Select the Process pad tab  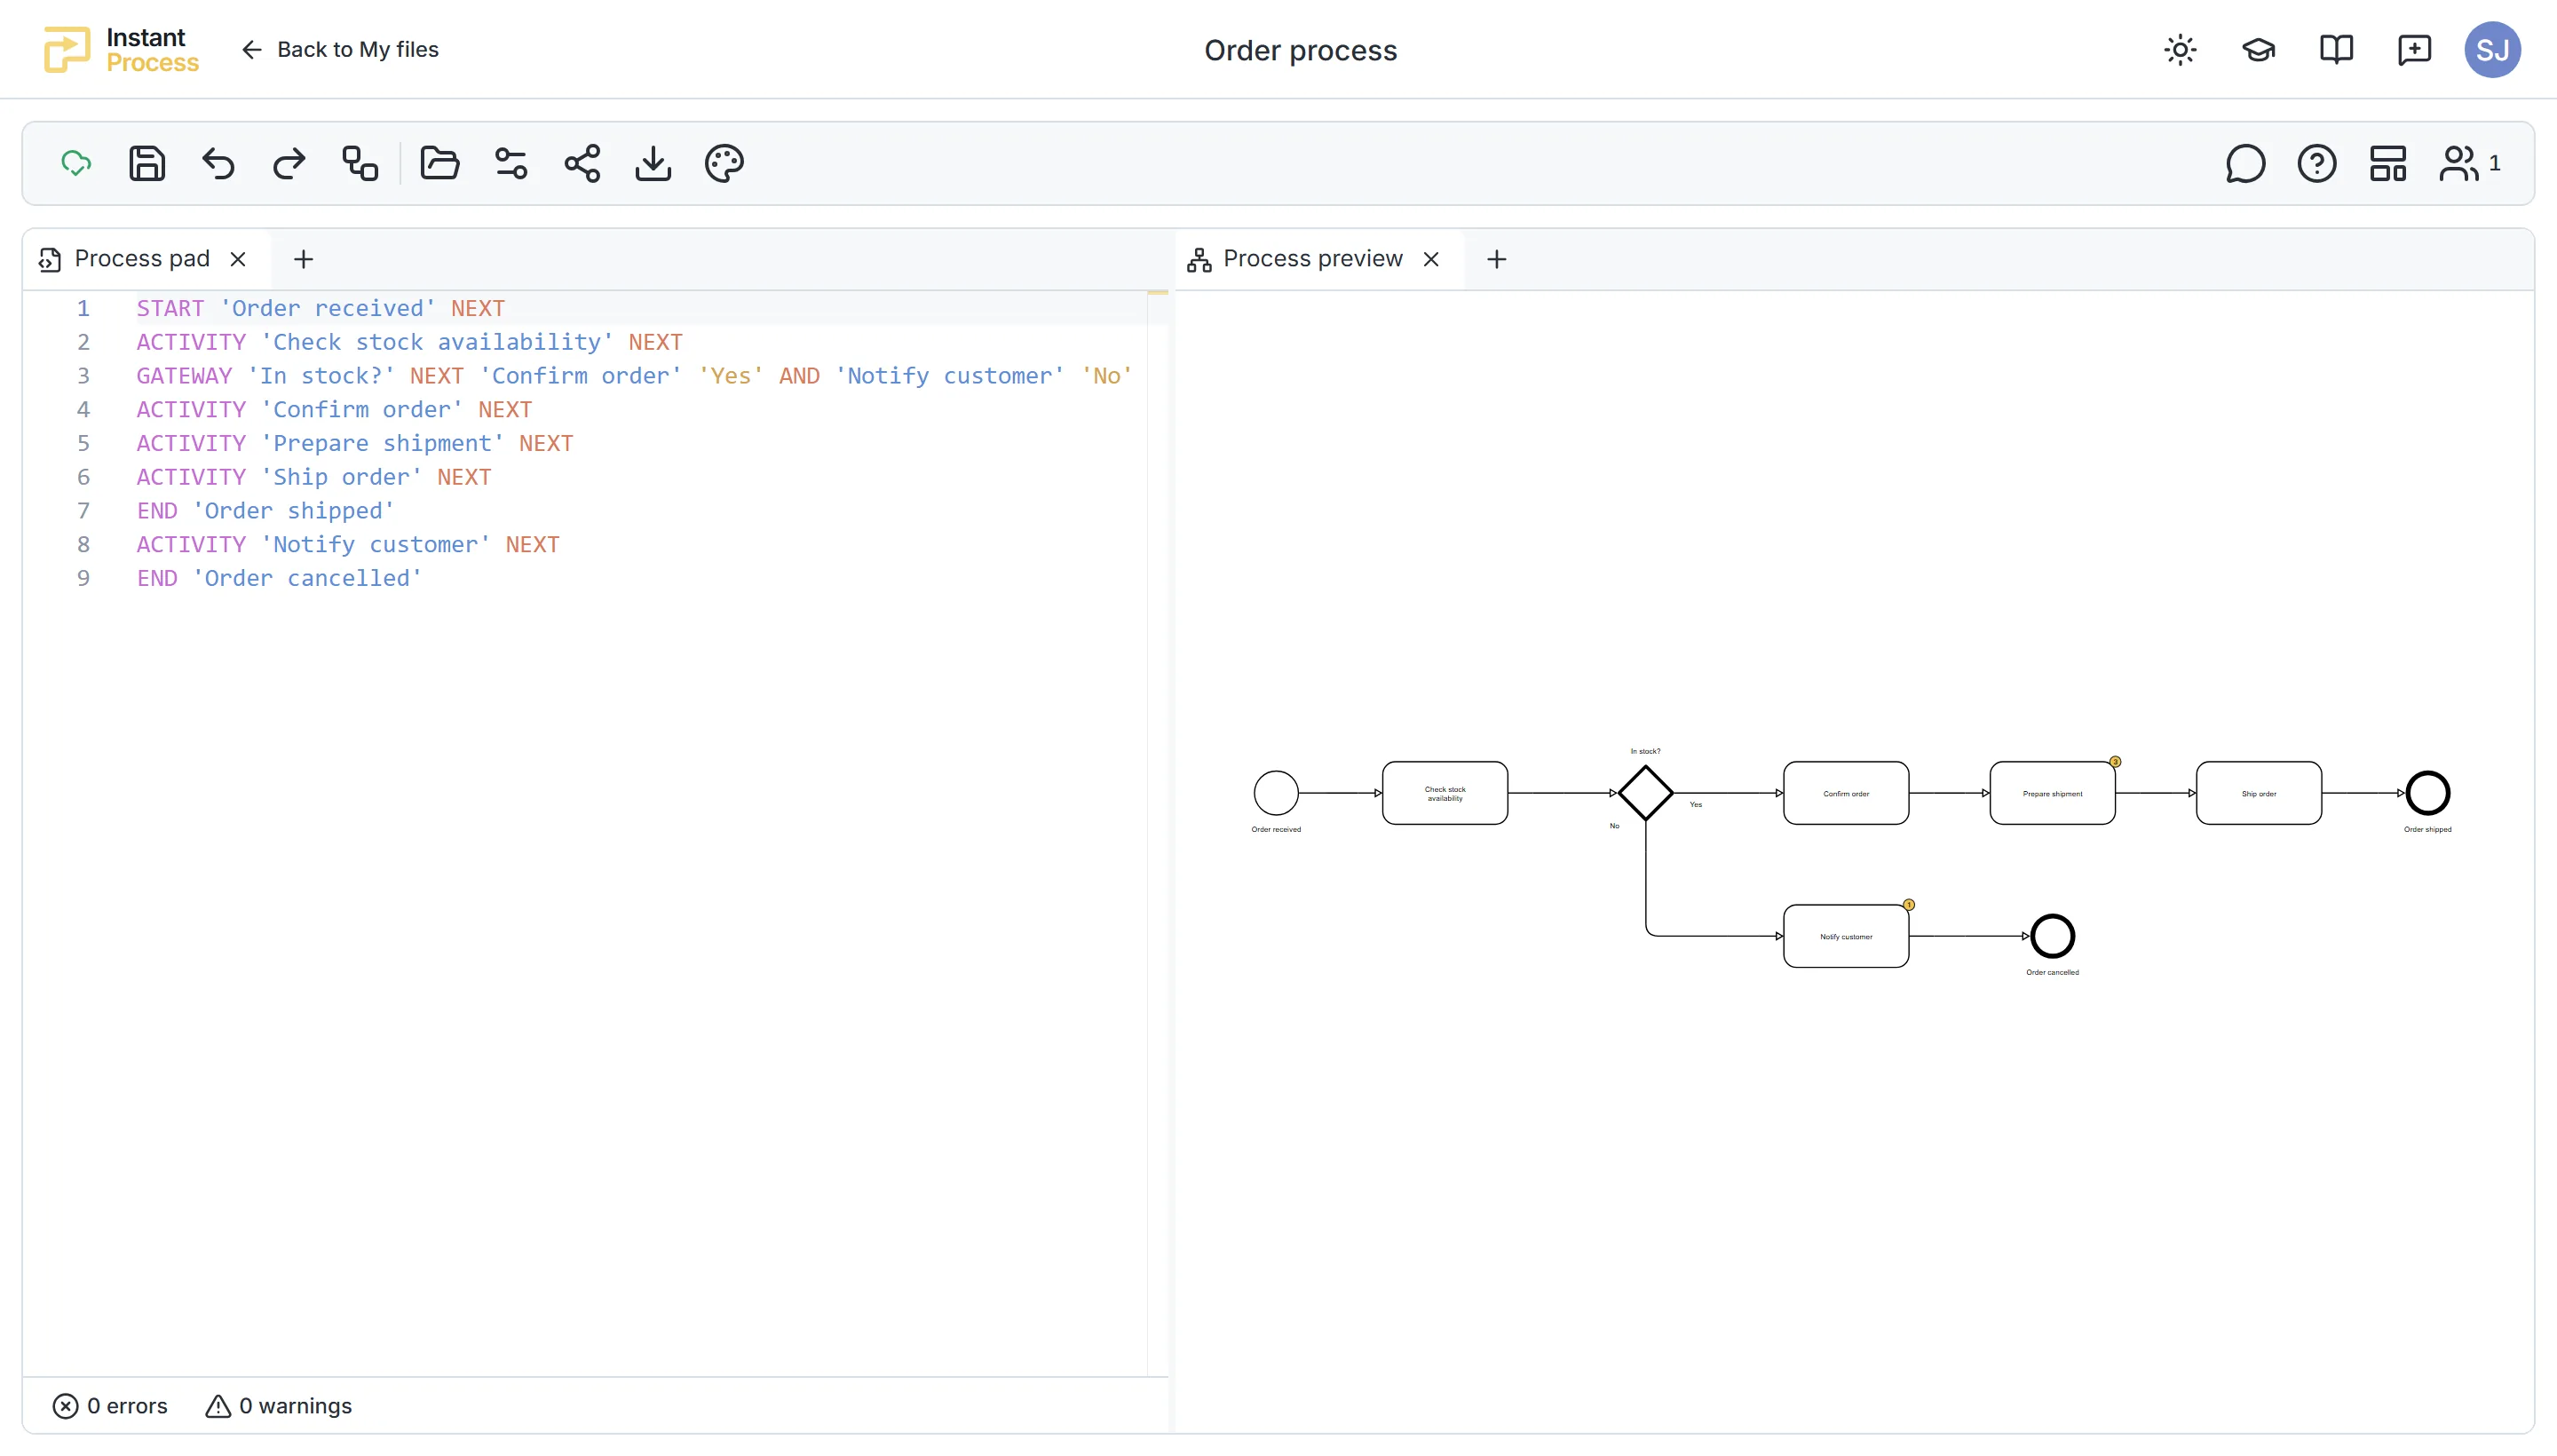[142, 259]
